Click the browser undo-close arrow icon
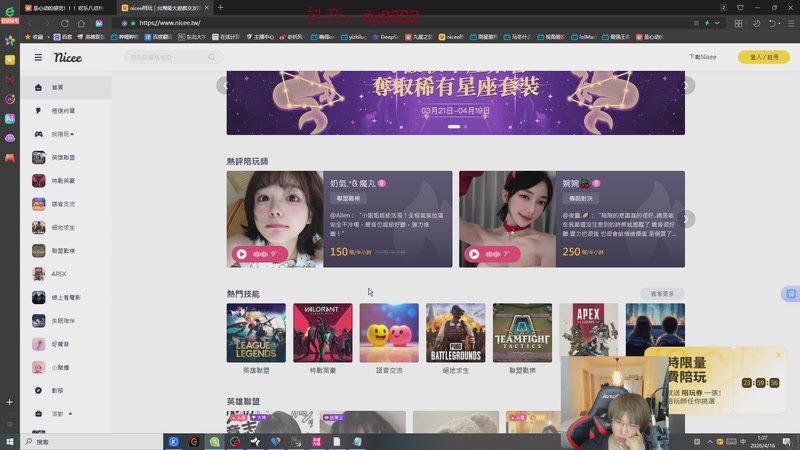Screen dimensions: 800x450 772,23
